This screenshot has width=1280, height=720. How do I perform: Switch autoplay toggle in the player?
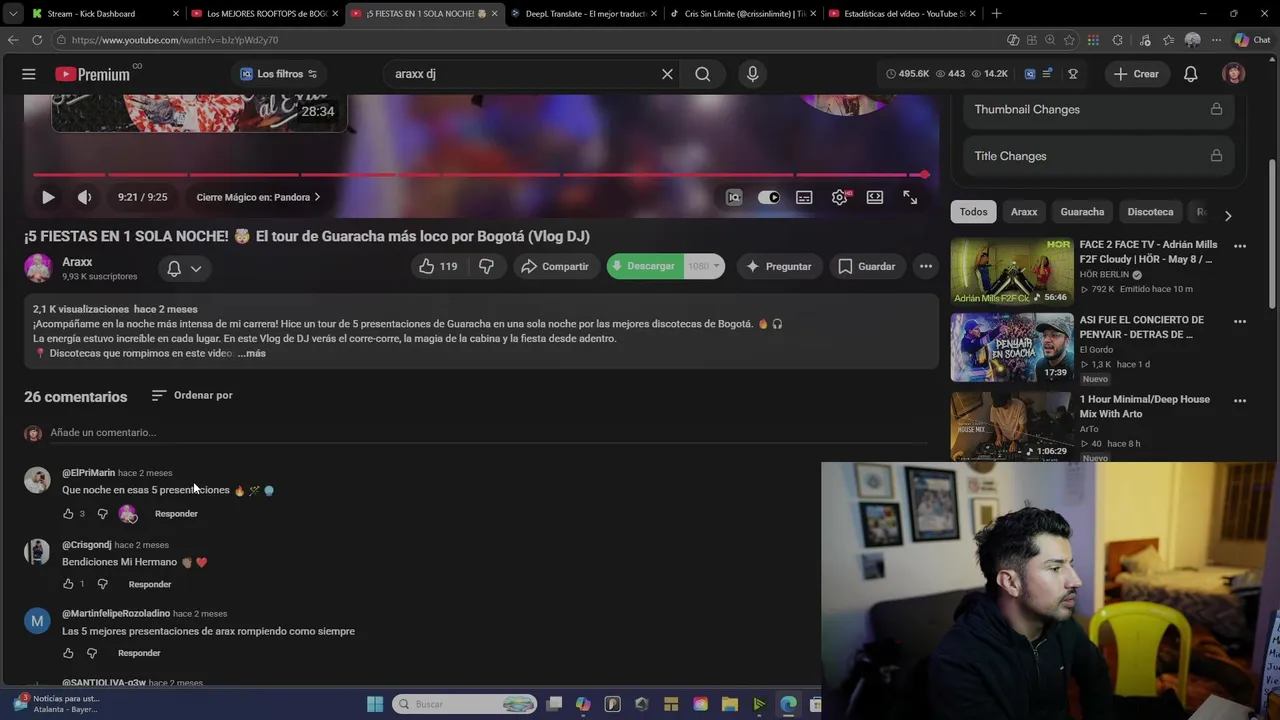click(768, 197)
